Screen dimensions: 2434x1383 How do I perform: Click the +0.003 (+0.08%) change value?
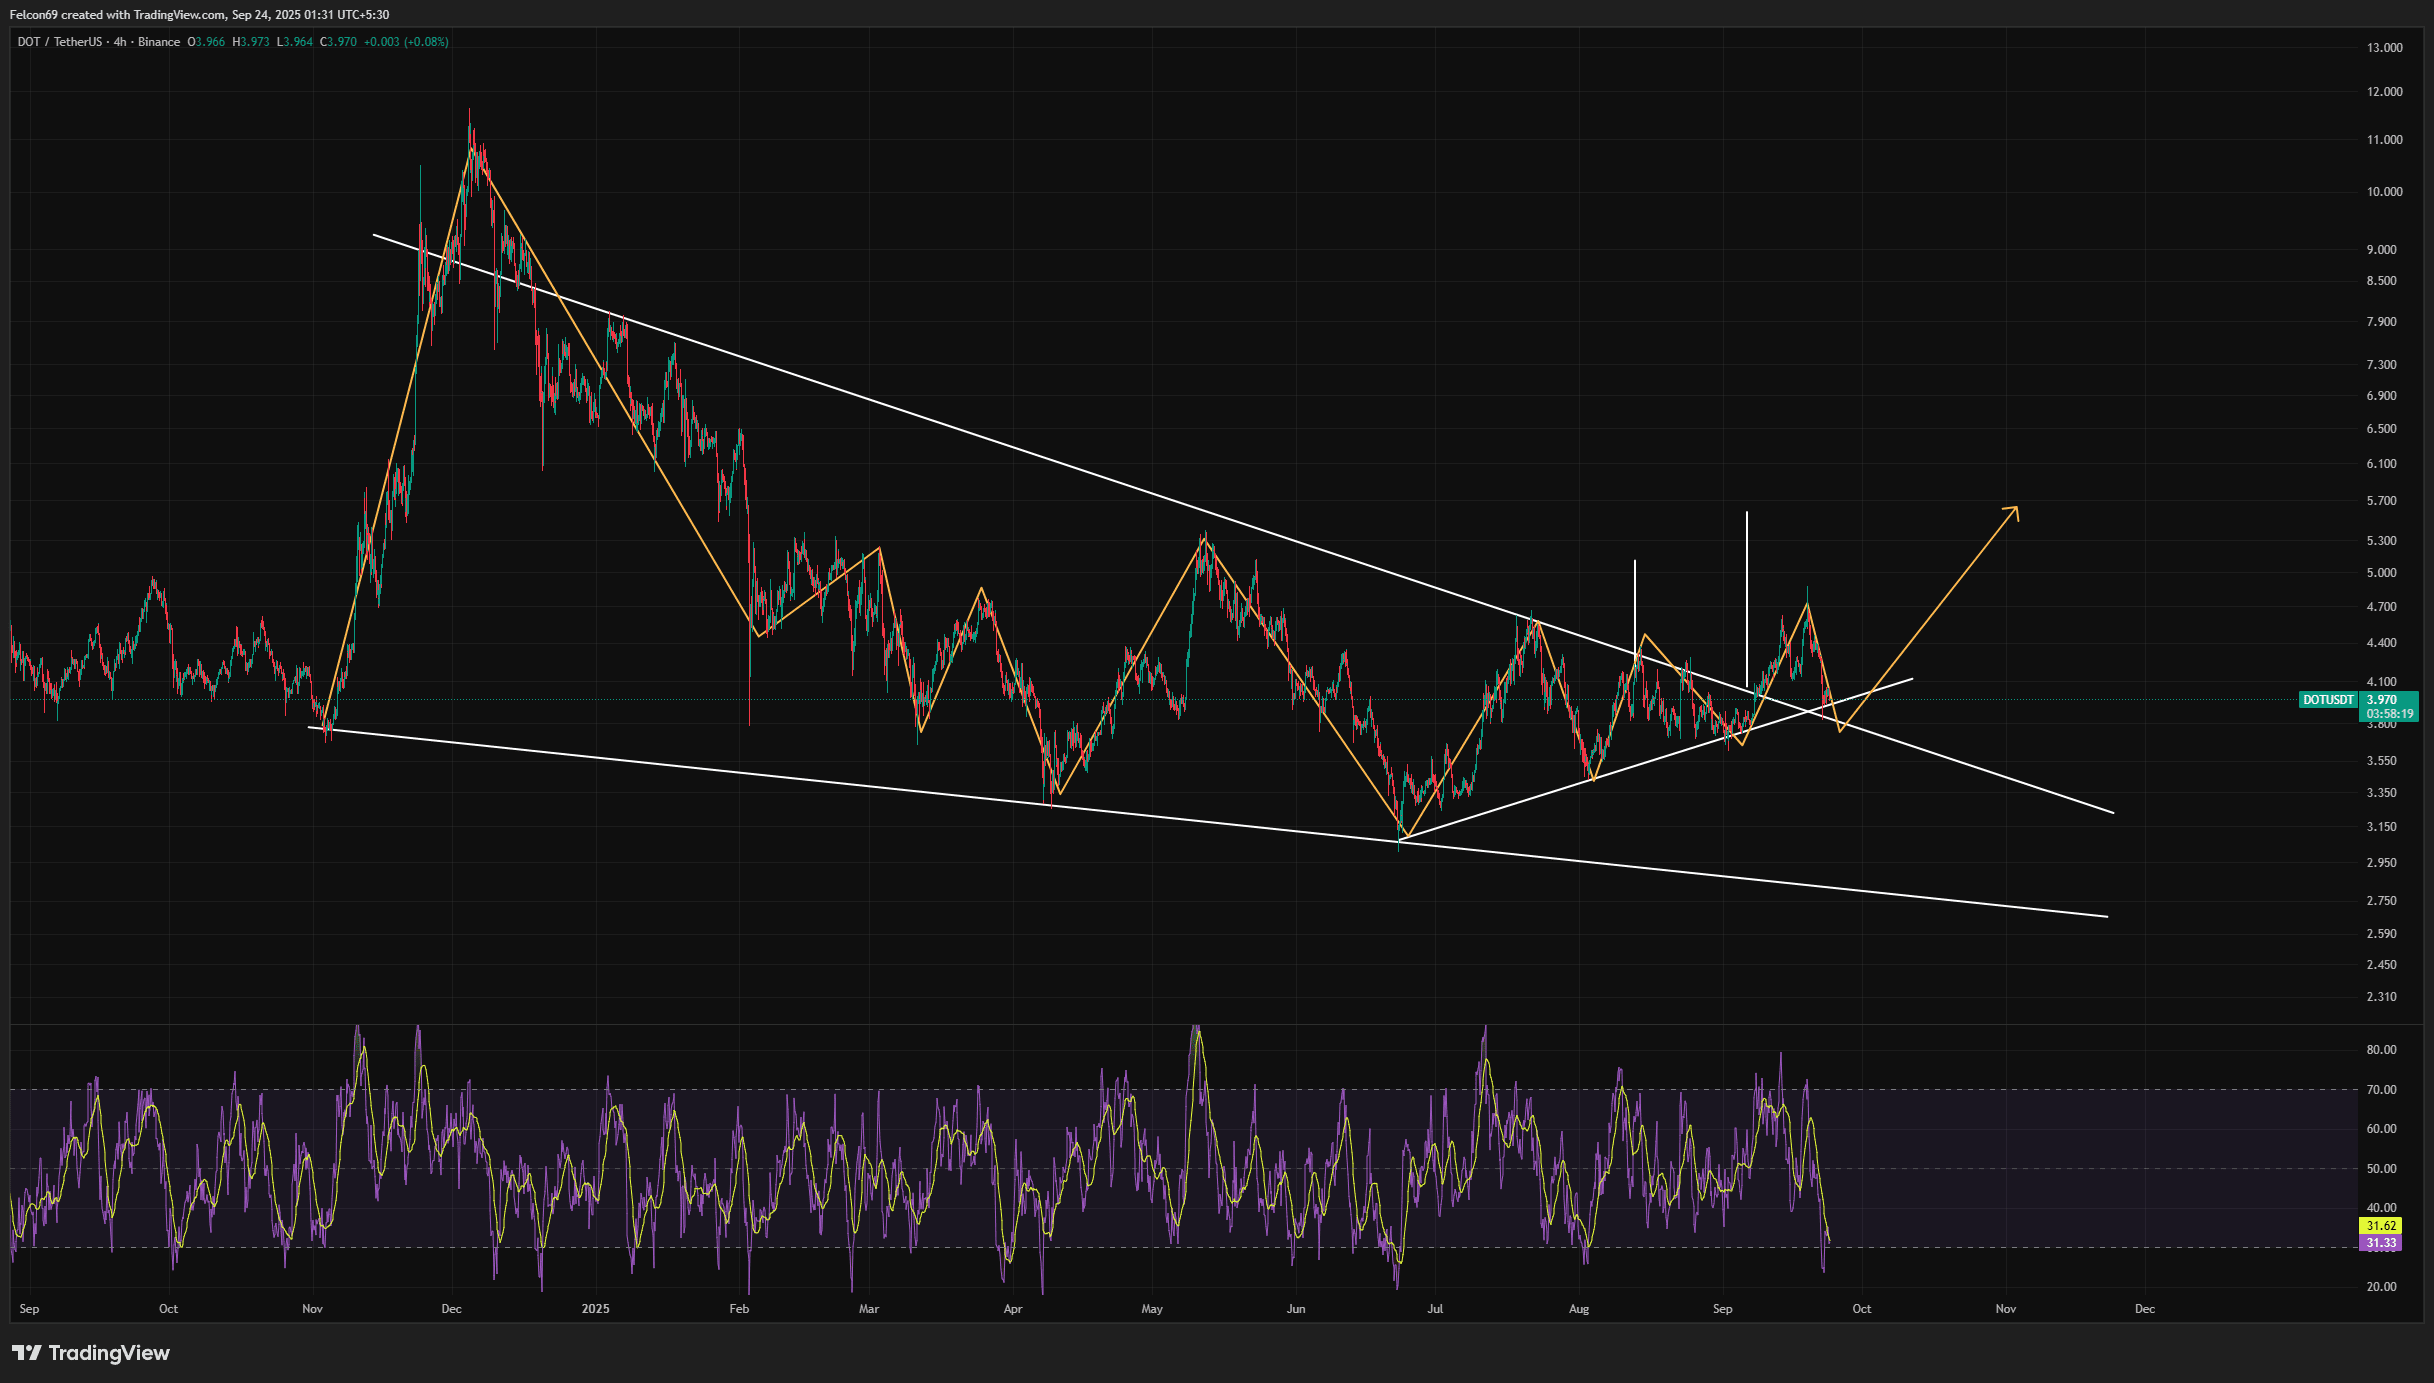click(406, 42)
